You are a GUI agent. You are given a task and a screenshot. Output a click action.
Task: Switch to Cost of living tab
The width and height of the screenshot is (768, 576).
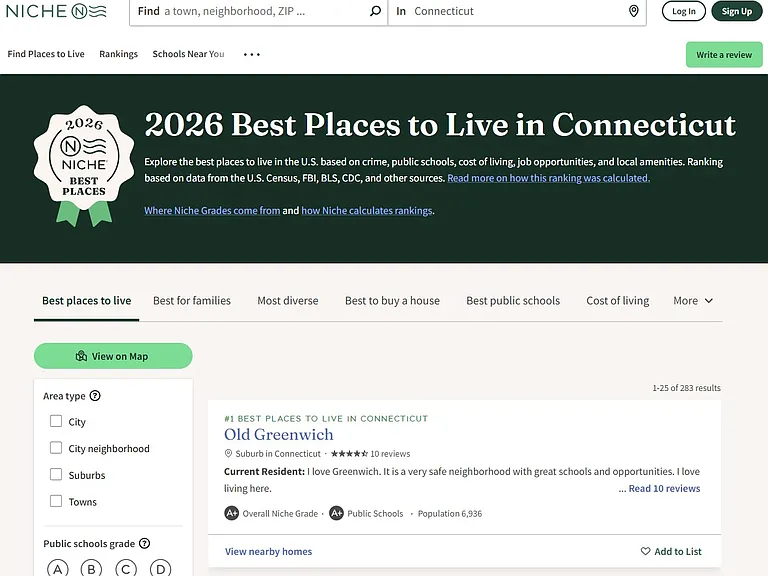[618, 301]
